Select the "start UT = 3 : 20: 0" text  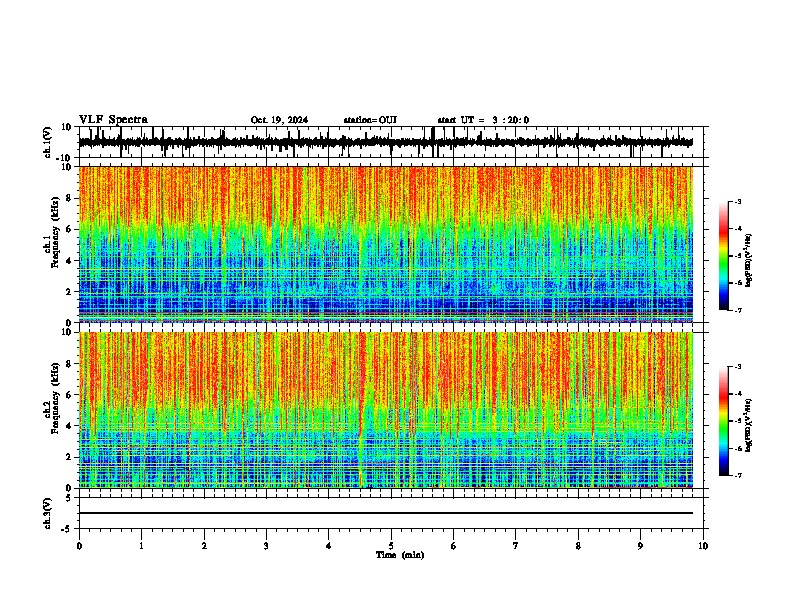[x=483, y=120]
